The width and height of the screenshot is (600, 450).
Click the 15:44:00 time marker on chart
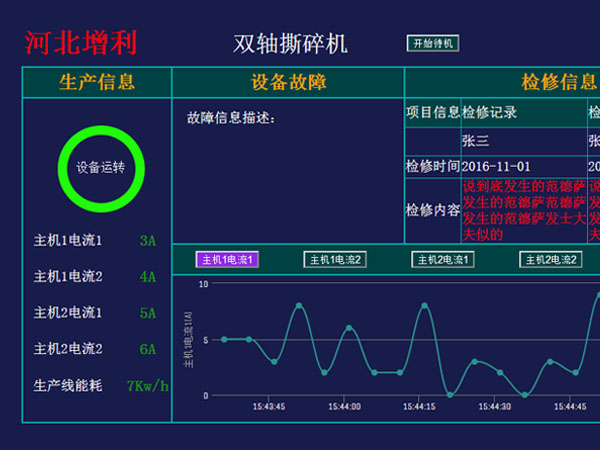point(343,407)
